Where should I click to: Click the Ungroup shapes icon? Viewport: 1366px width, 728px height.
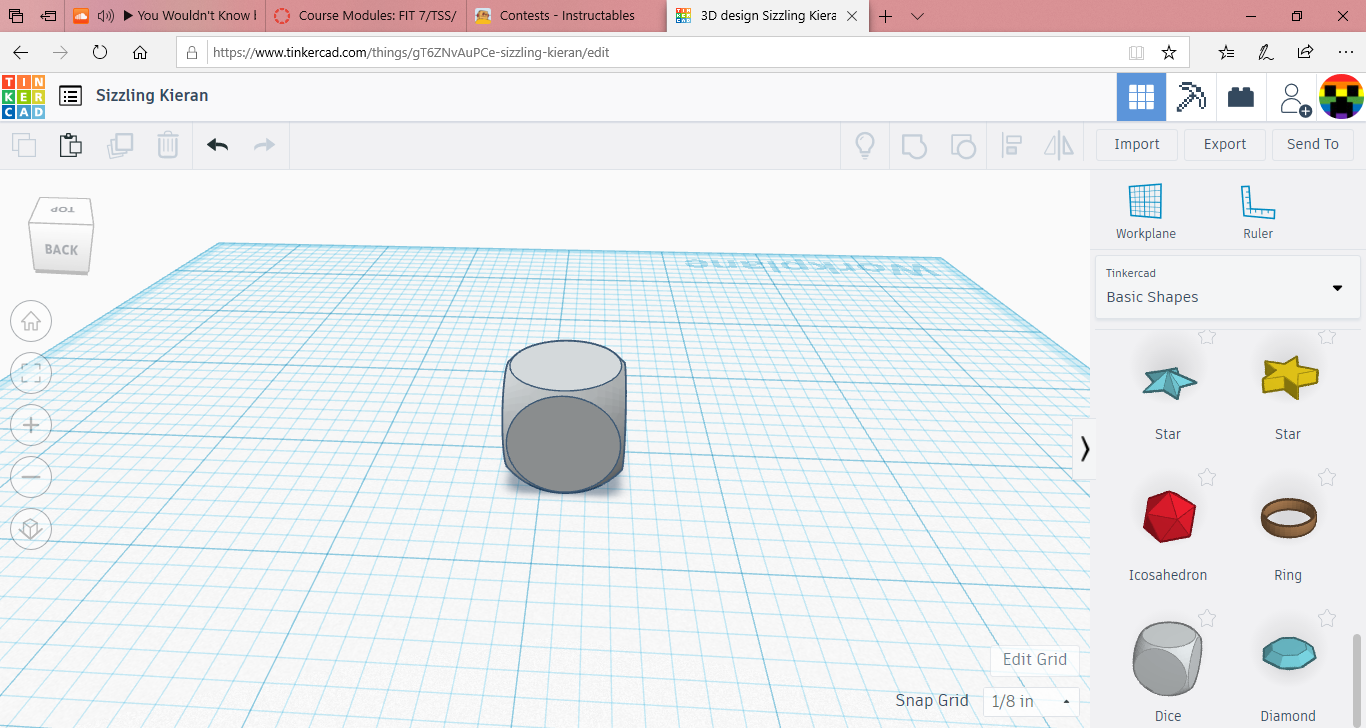coord(962,145)
